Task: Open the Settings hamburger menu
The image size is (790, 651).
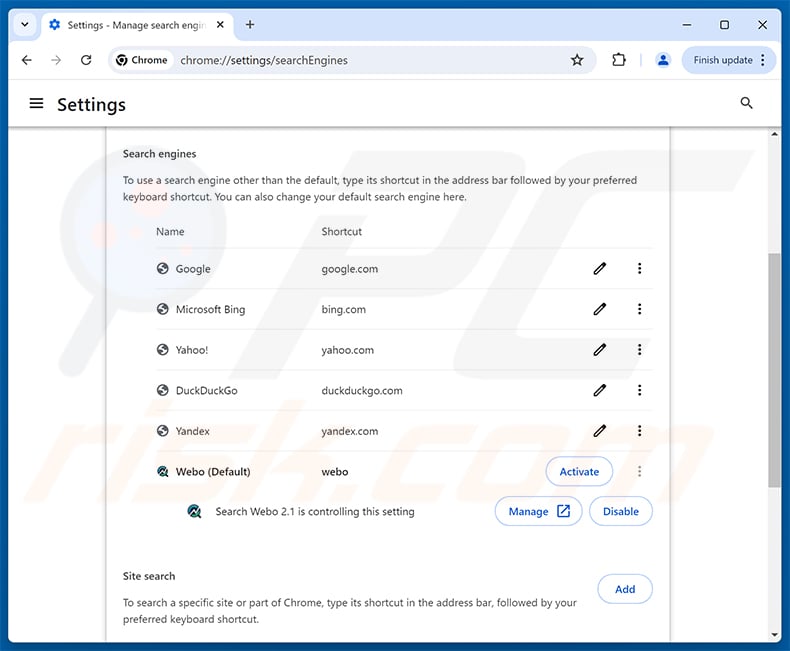Action: point(36,104)
